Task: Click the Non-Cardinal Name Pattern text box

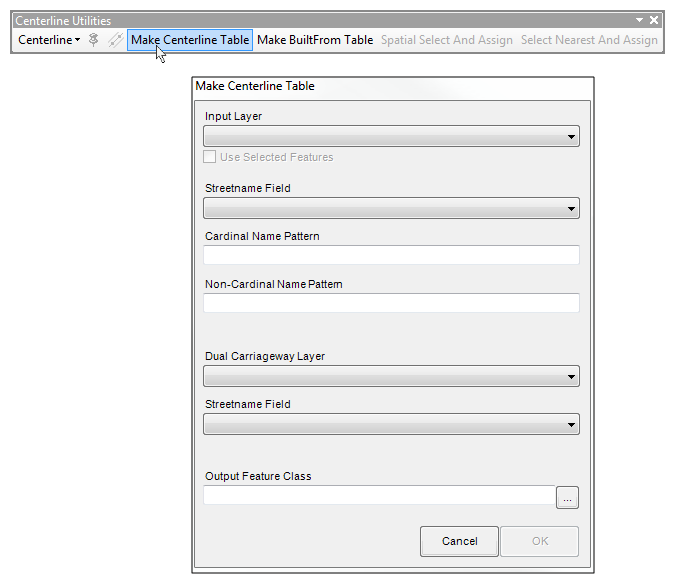Action: click(391, 303)
